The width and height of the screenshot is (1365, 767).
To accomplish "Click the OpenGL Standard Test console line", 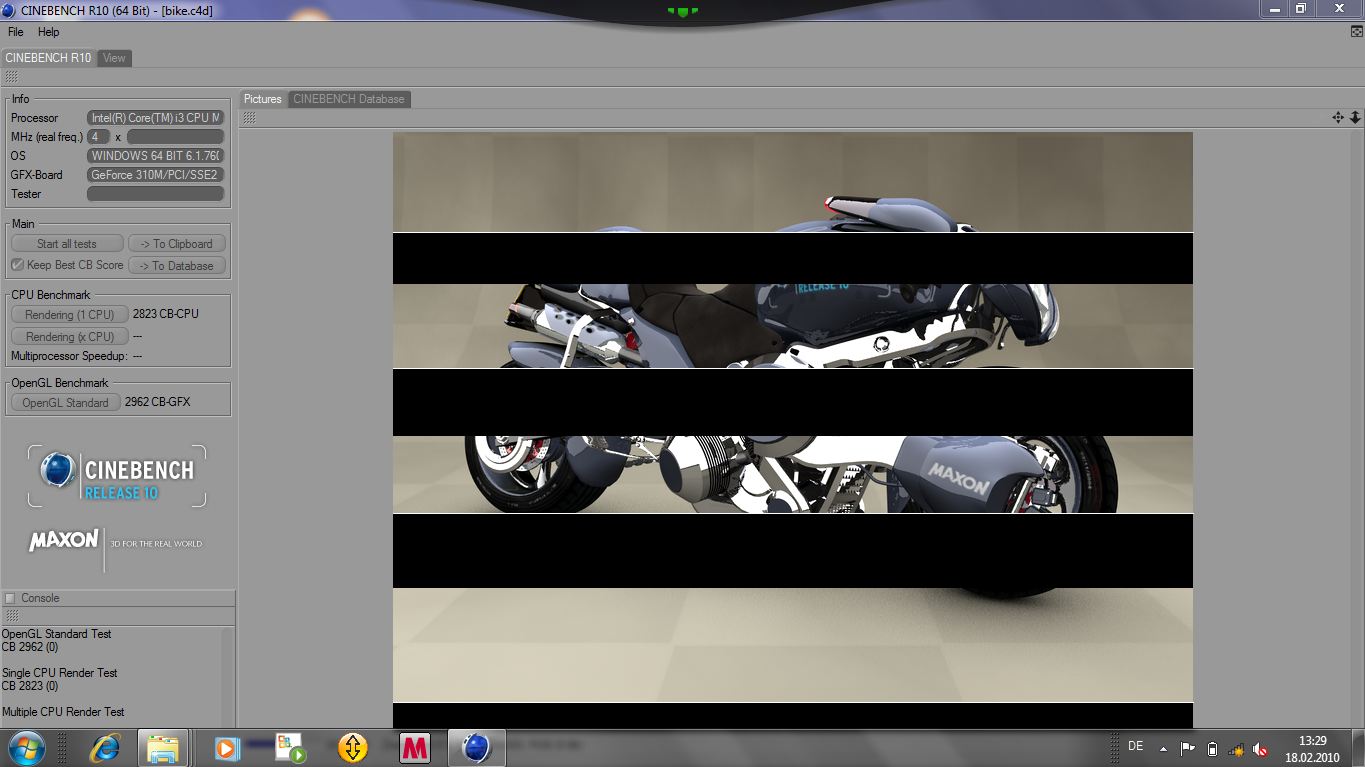I will [57, 634].
